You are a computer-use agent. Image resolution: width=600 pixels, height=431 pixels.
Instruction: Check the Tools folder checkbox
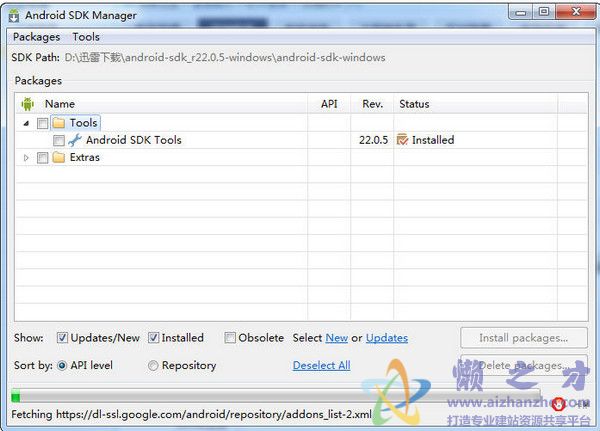pos(42,123)
